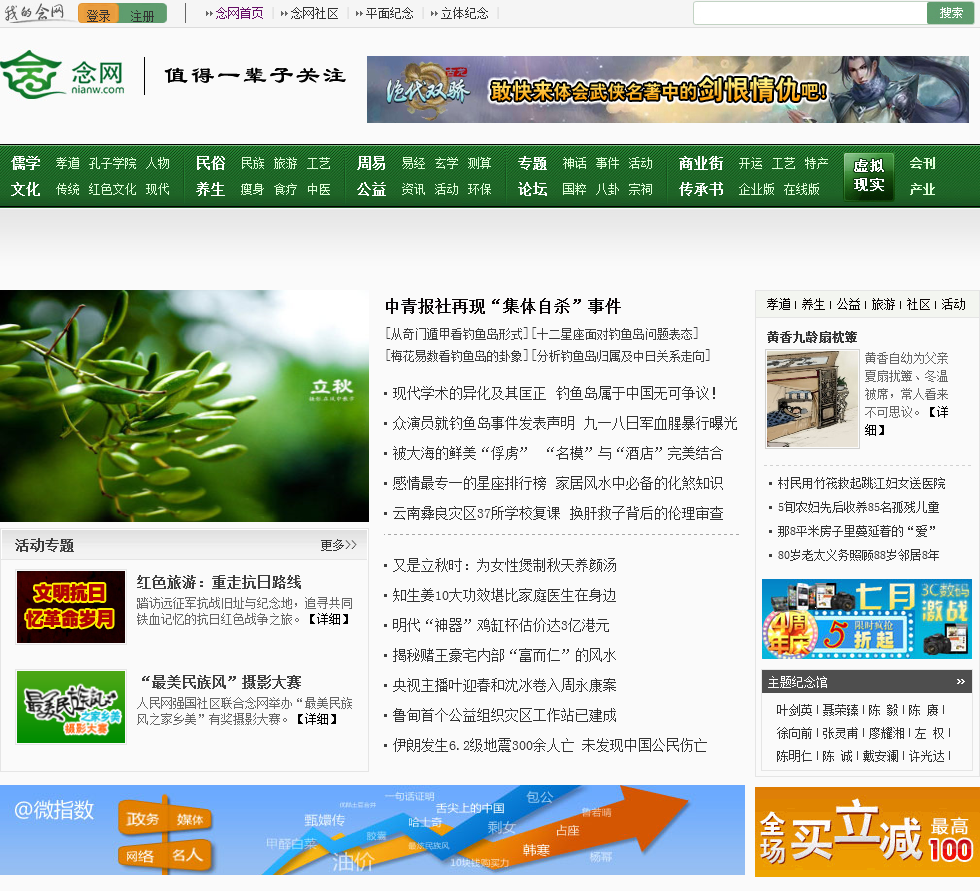Open the 民俗 menu section
The image size is (980, 891).
tap(211, 163)
